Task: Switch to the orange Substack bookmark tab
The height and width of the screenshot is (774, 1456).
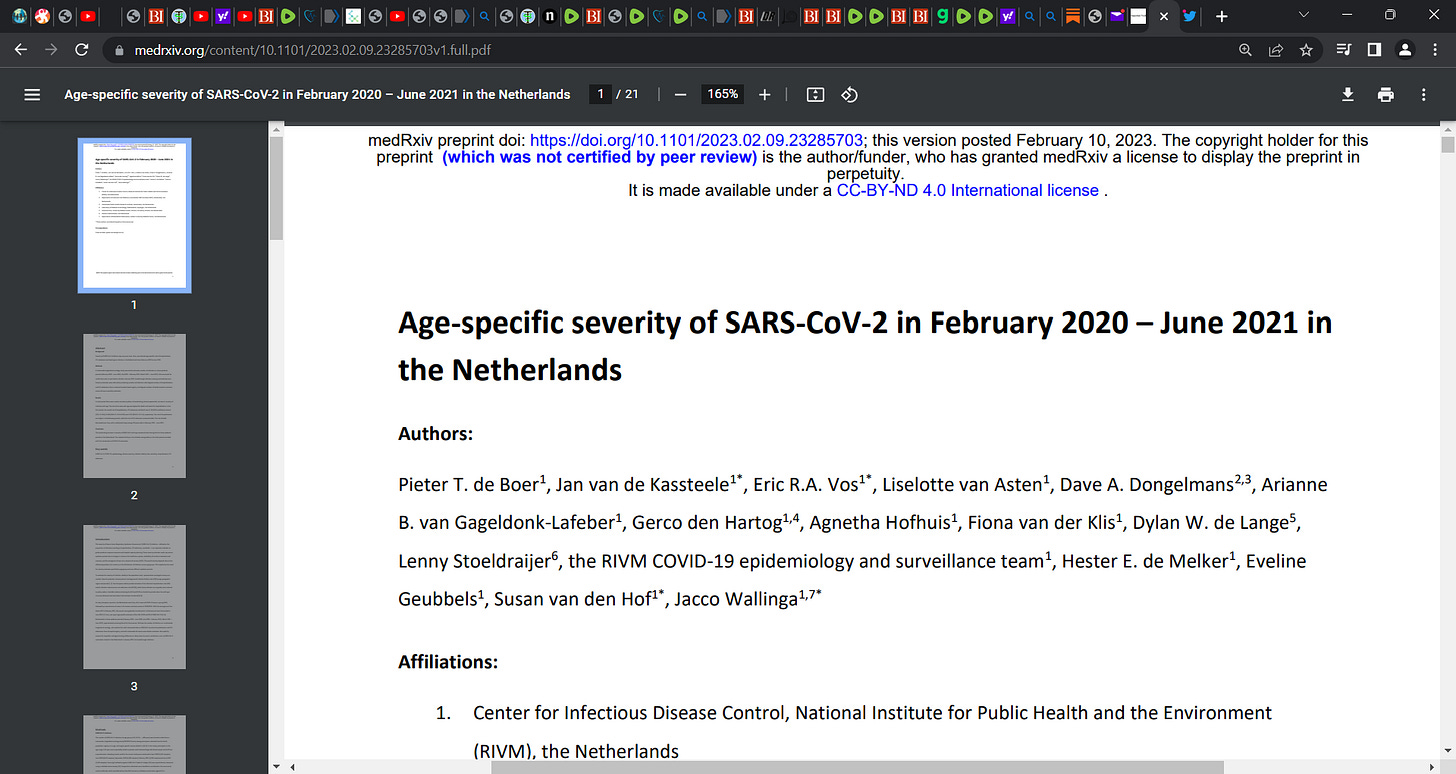Action: pyautogui.click(x=1072, y=16)
